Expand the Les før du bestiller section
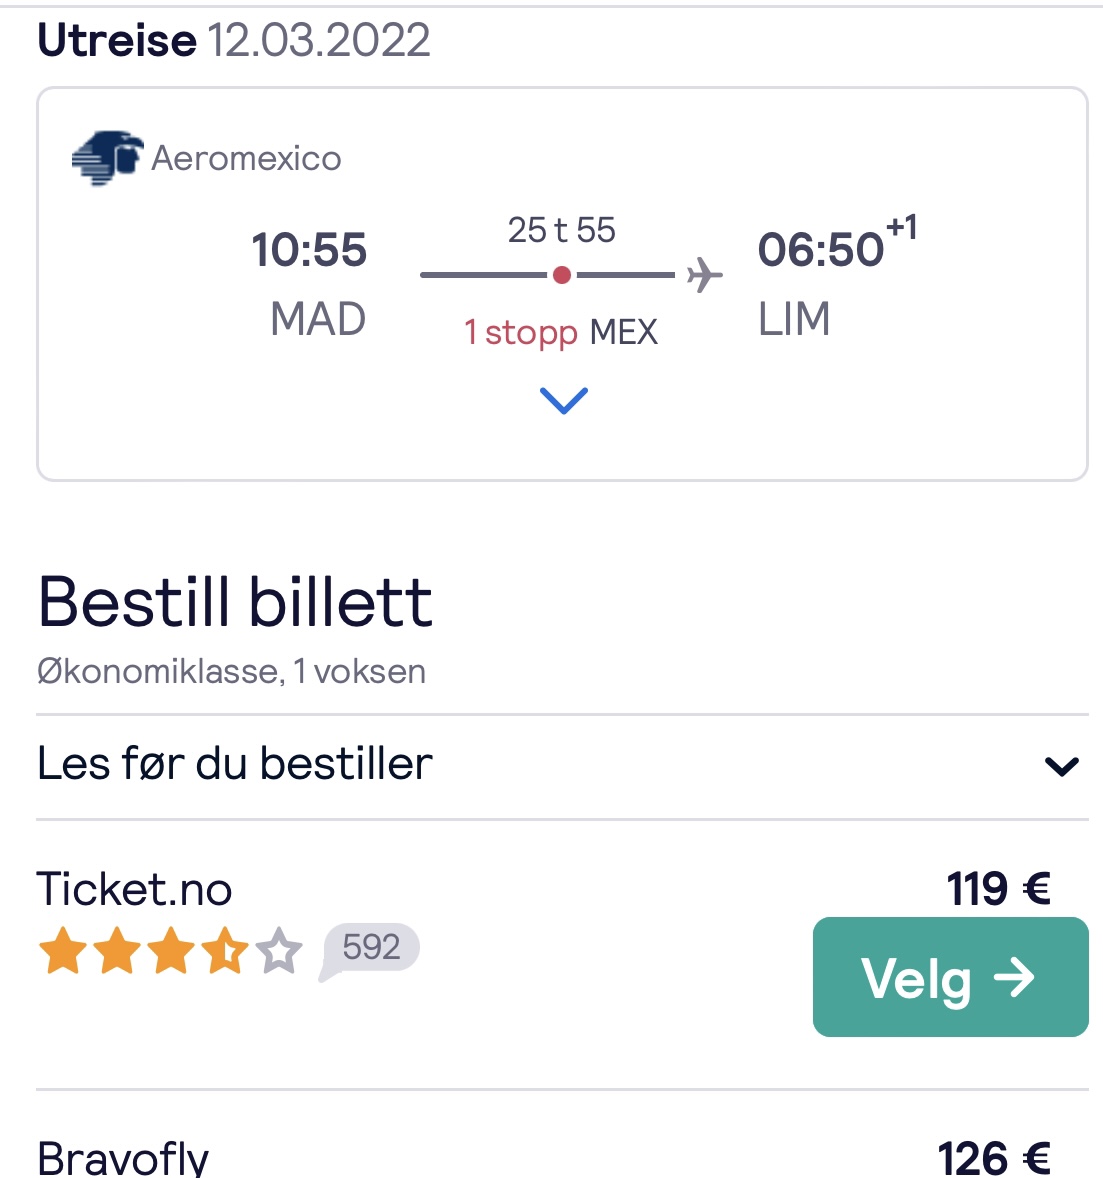 (562, 766)
